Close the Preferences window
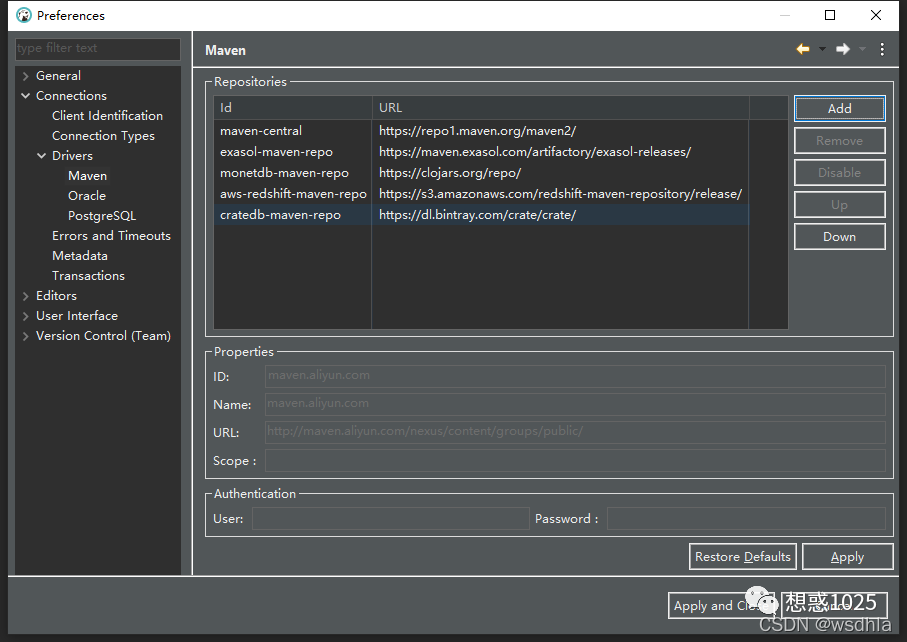 [x=876, y=15]
